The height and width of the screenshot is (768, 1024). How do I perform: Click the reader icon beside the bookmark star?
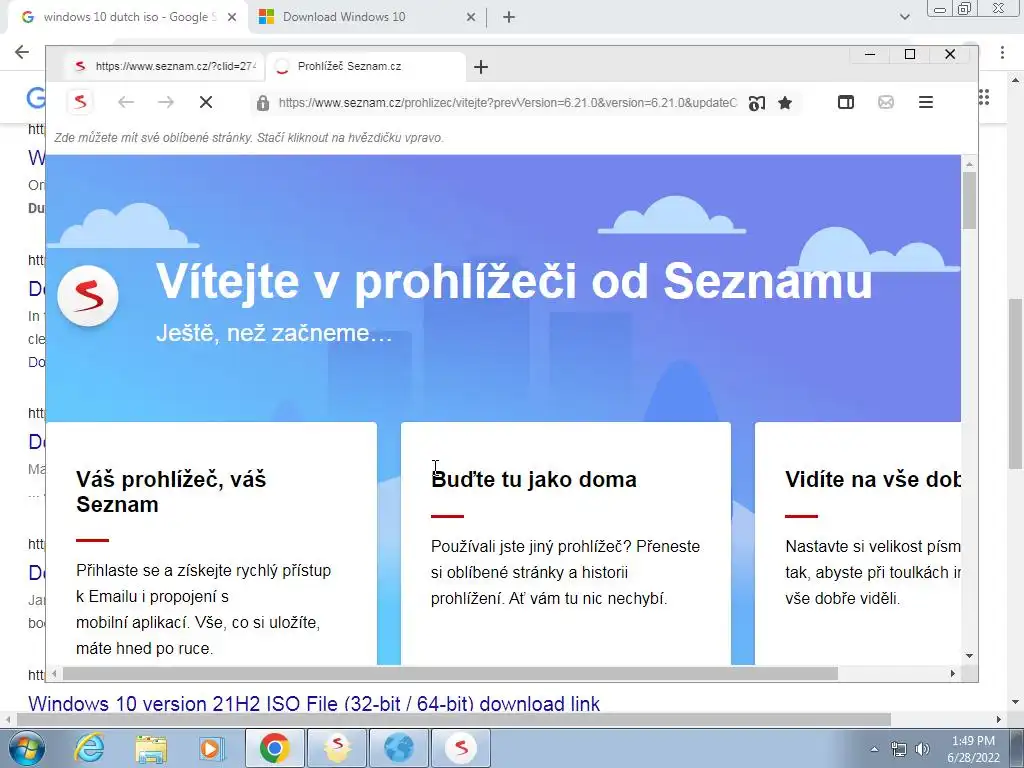point(756,103)
